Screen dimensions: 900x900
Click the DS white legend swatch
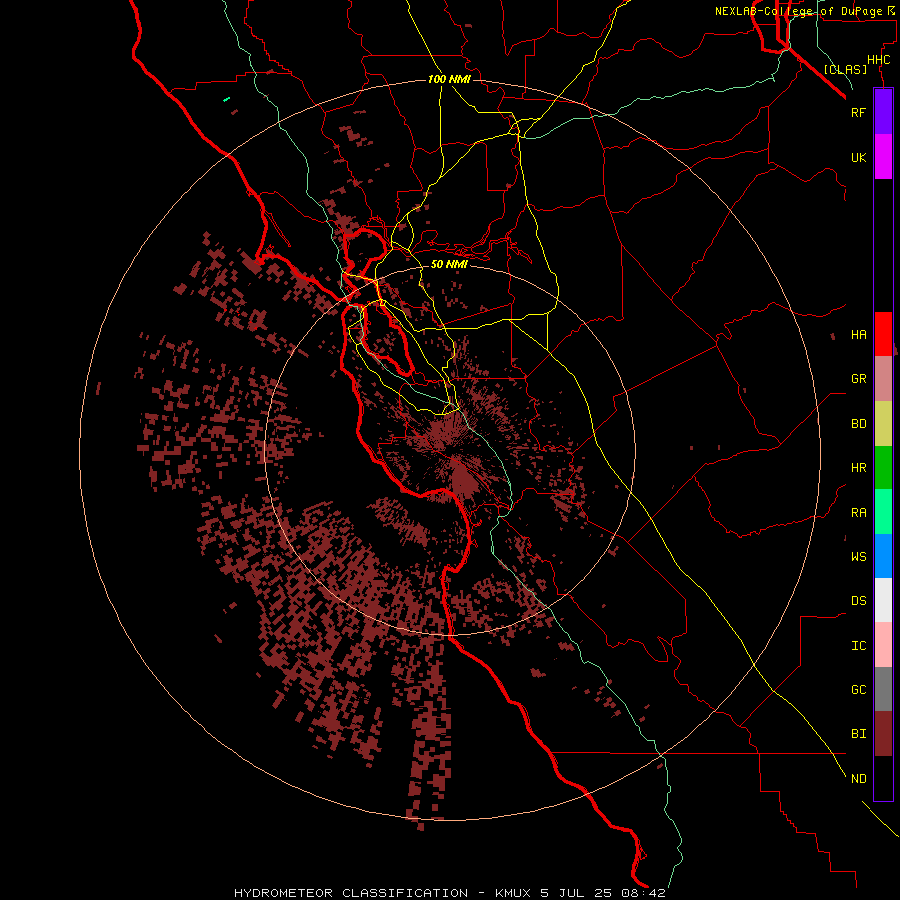point(883,600)
